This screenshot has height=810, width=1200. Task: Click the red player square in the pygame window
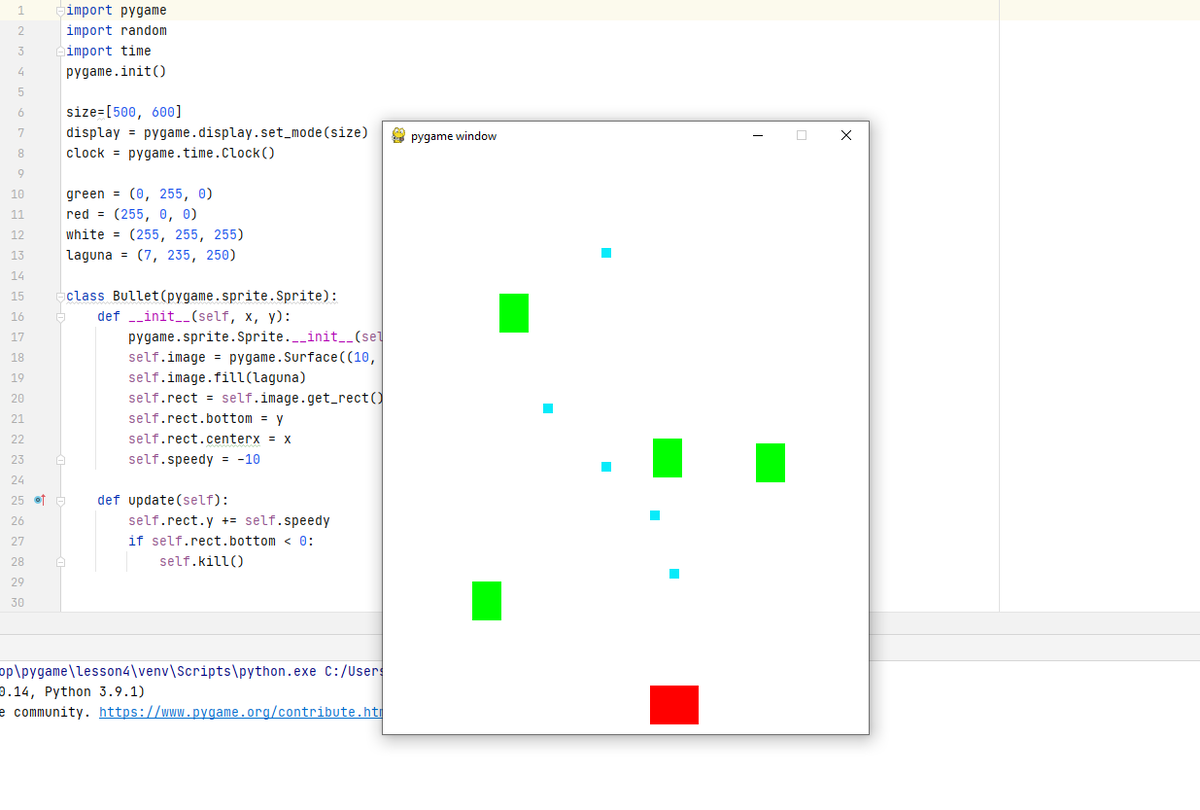click(674, 705)
